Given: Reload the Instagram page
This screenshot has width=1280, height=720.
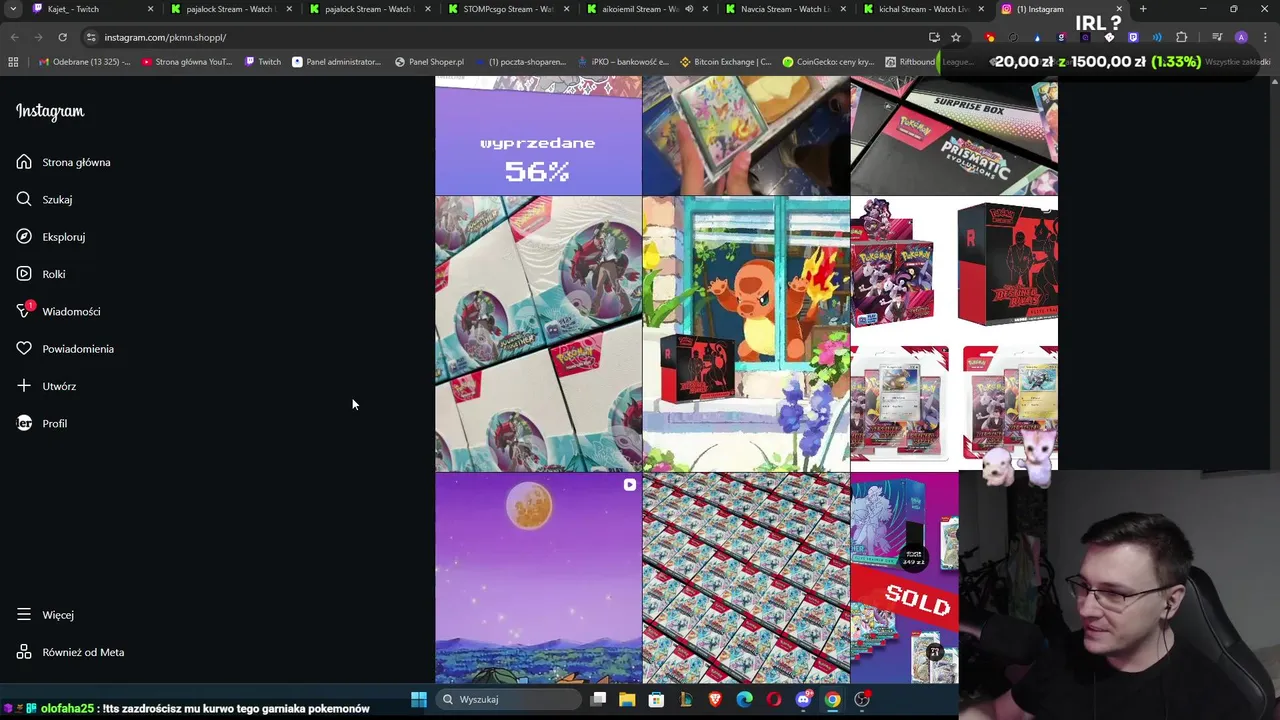Looking at the screenshot, I should coord(62,37).
